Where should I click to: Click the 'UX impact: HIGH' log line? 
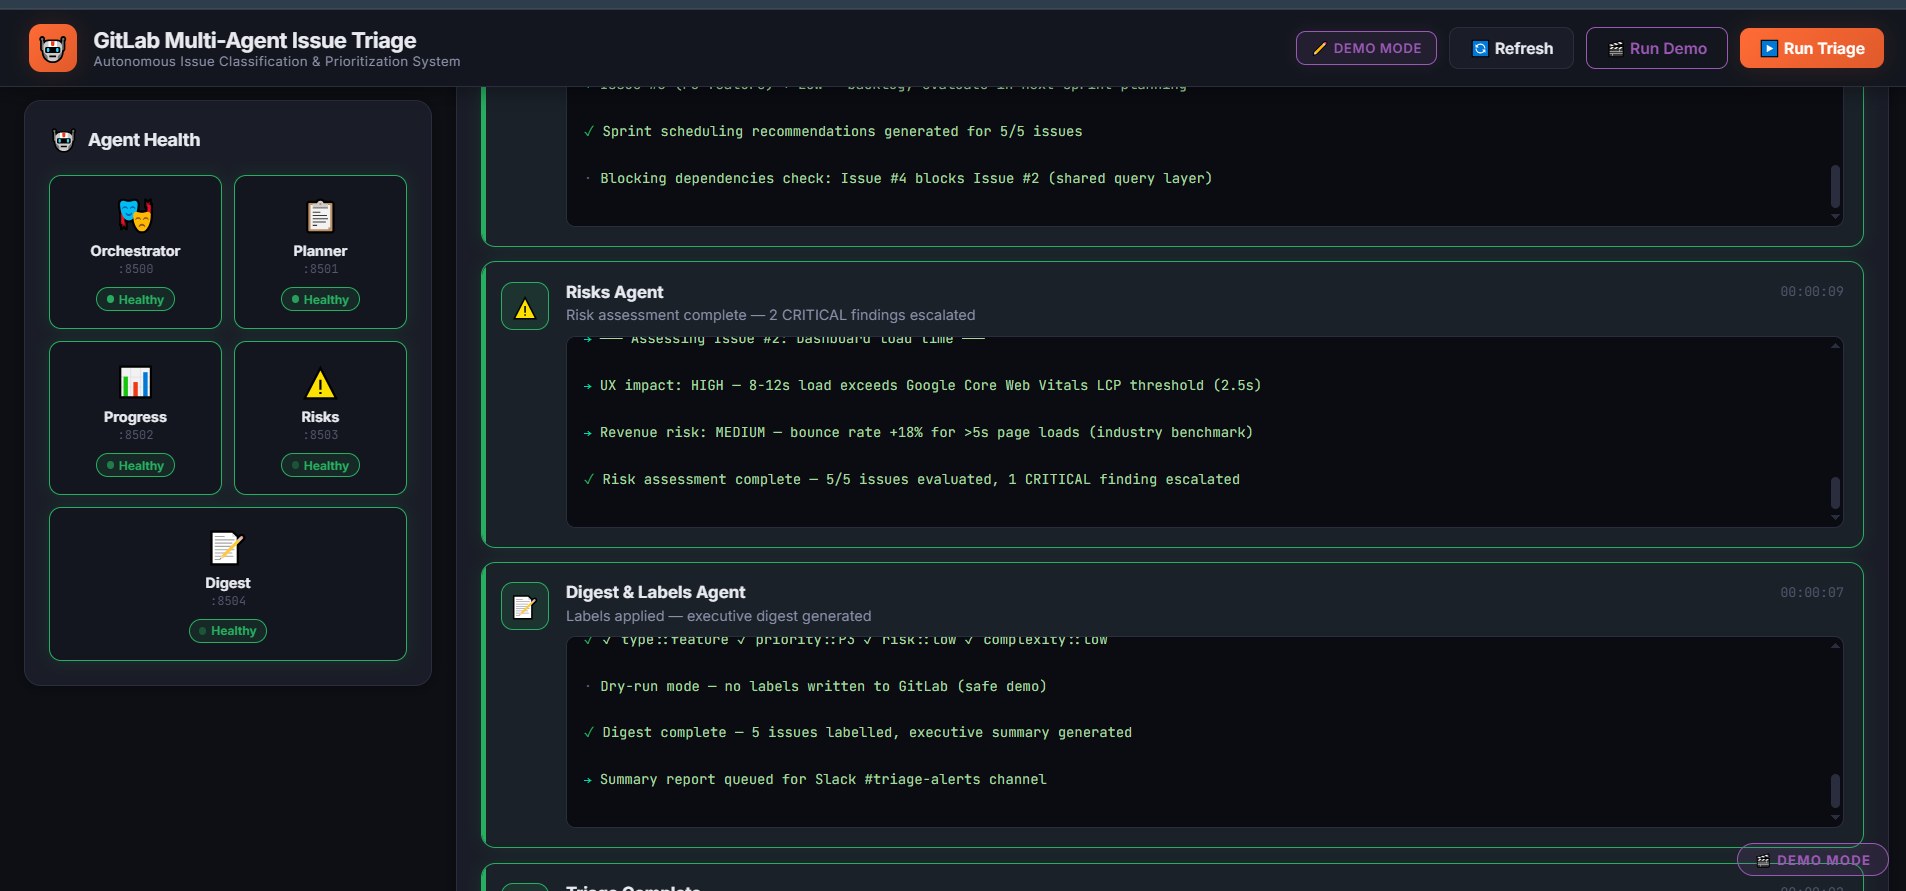pyautogui.click(x=921, y=386)
